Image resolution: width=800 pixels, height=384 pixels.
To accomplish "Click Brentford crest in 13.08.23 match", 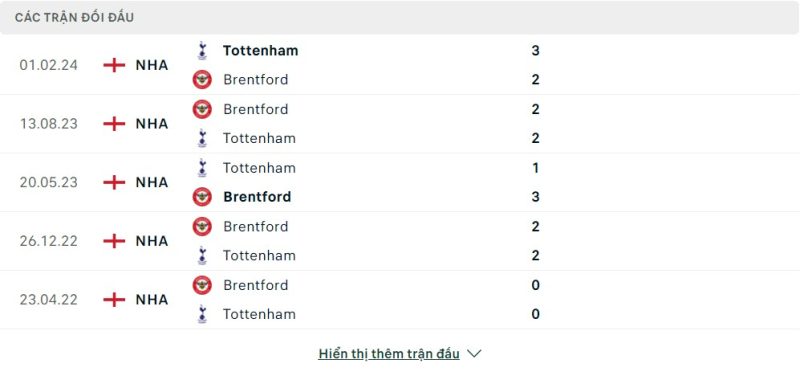I will [202, 109].
